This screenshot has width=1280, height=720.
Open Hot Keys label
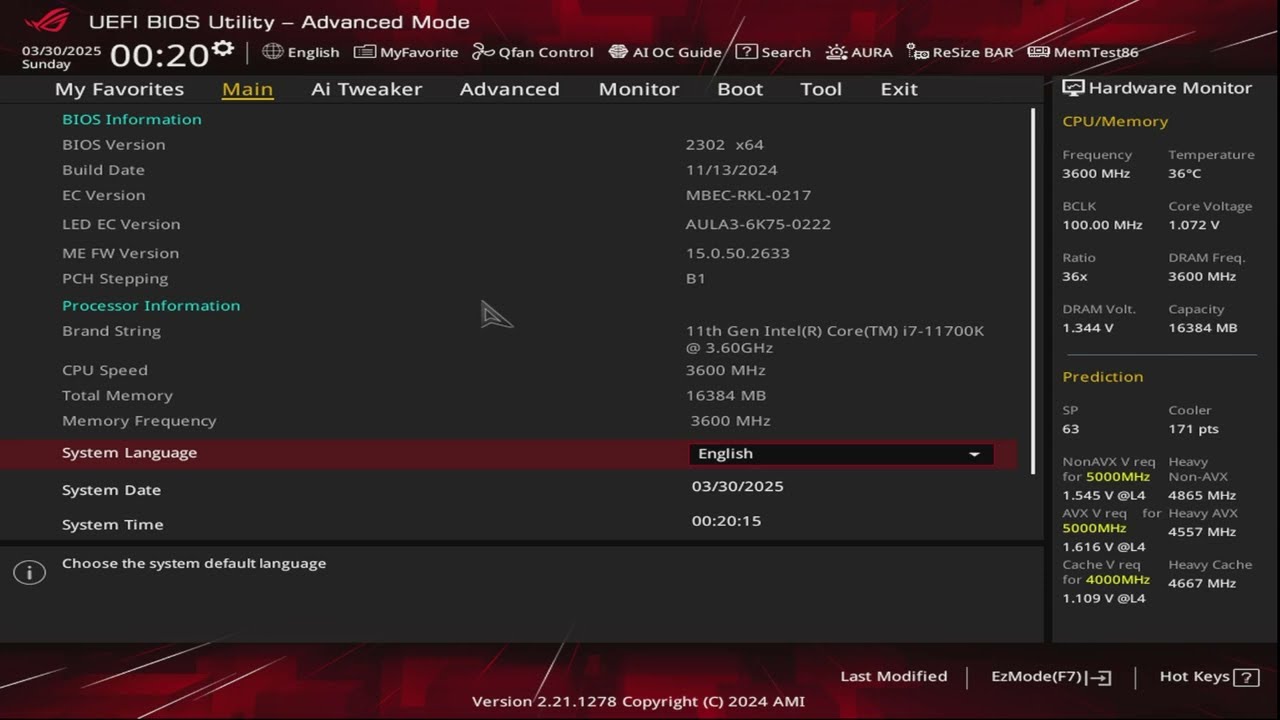point(1194,677)
